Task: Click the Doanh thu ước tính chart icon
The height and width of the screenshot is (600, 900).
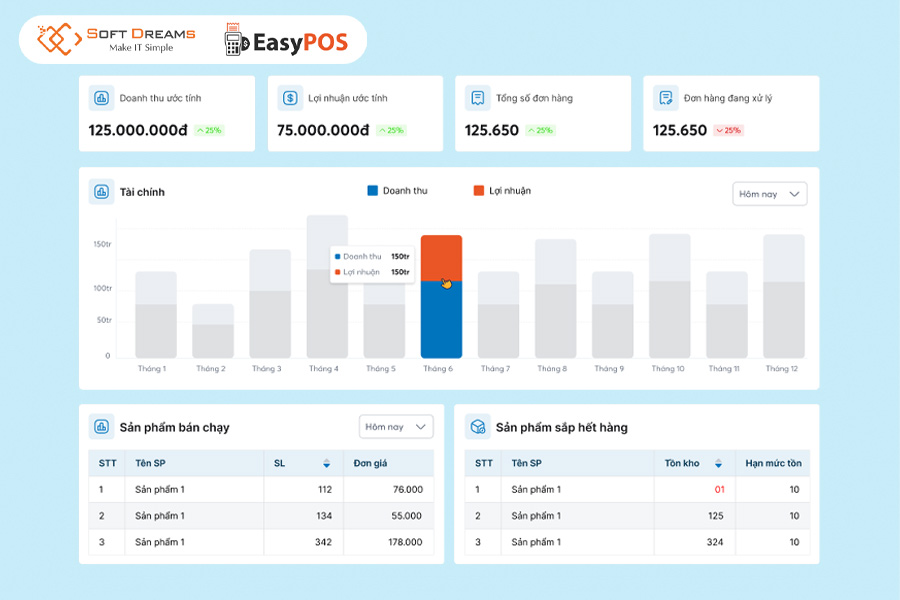Action: [x=101, y=98]
